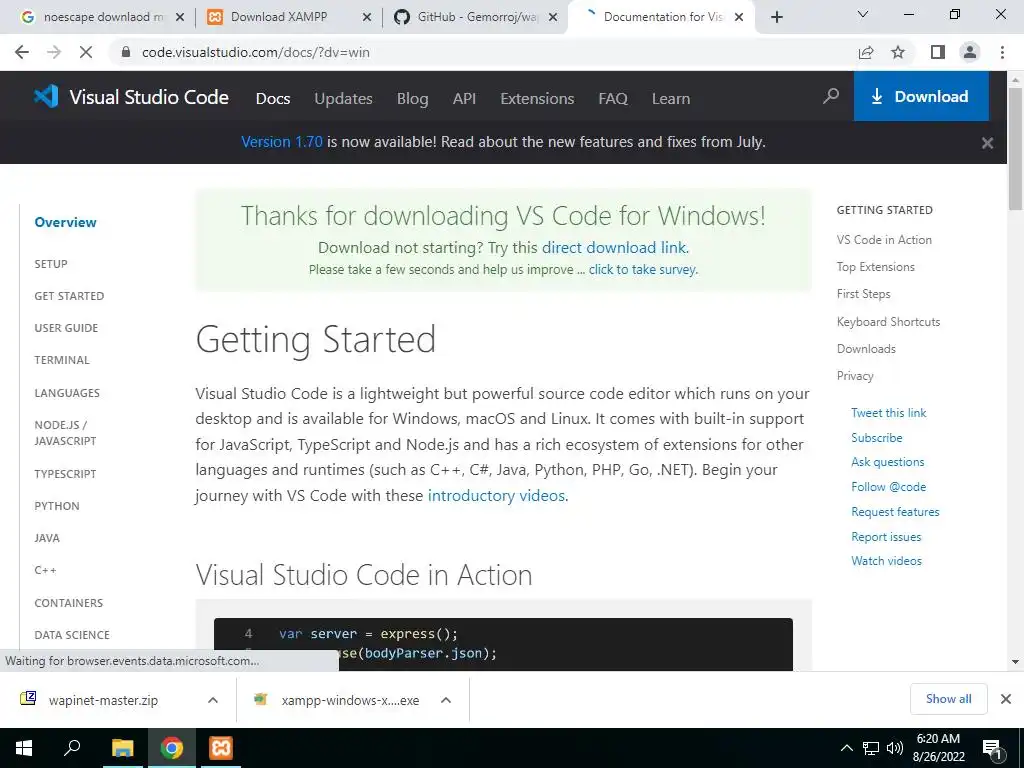Expand the NODE.JS / JAVASCRIPT sidebar section
Viewport: 1024px width, 768px height.
[65, 432]
